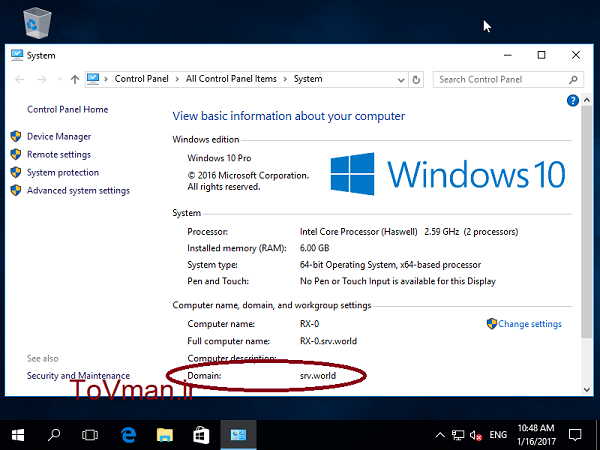Click the Windows 10 logo image
Image resolution: width=600 pixels, height=450 pixels.
(x=448, y=174)
